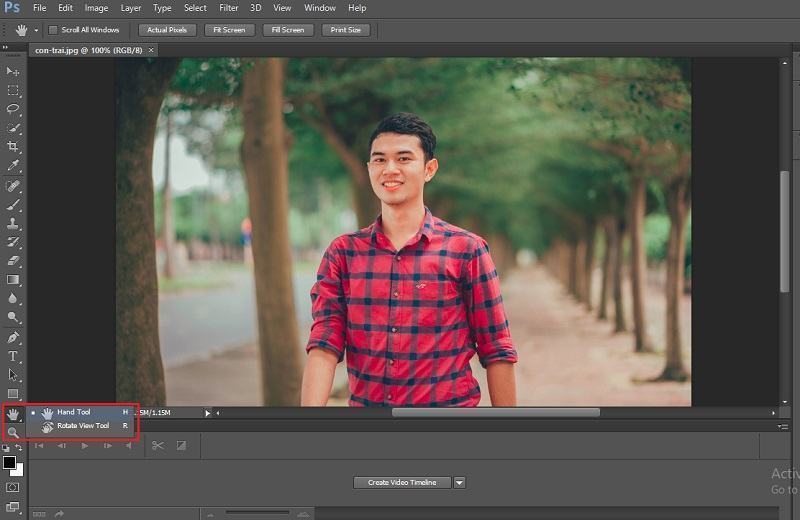Open the background white color swatch

18,471
